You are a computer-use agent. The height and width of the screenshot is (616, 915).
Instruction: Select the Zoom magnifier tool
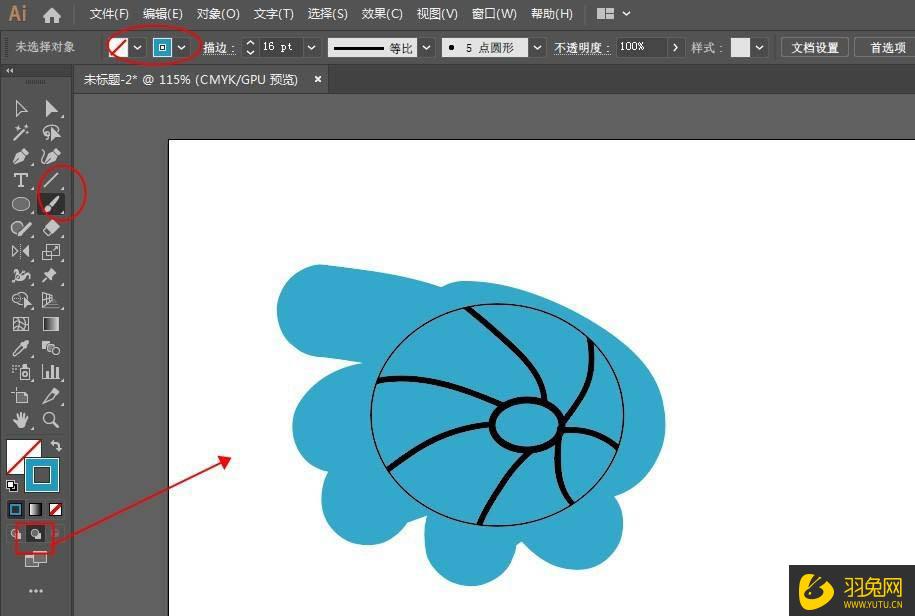[51, 420]
